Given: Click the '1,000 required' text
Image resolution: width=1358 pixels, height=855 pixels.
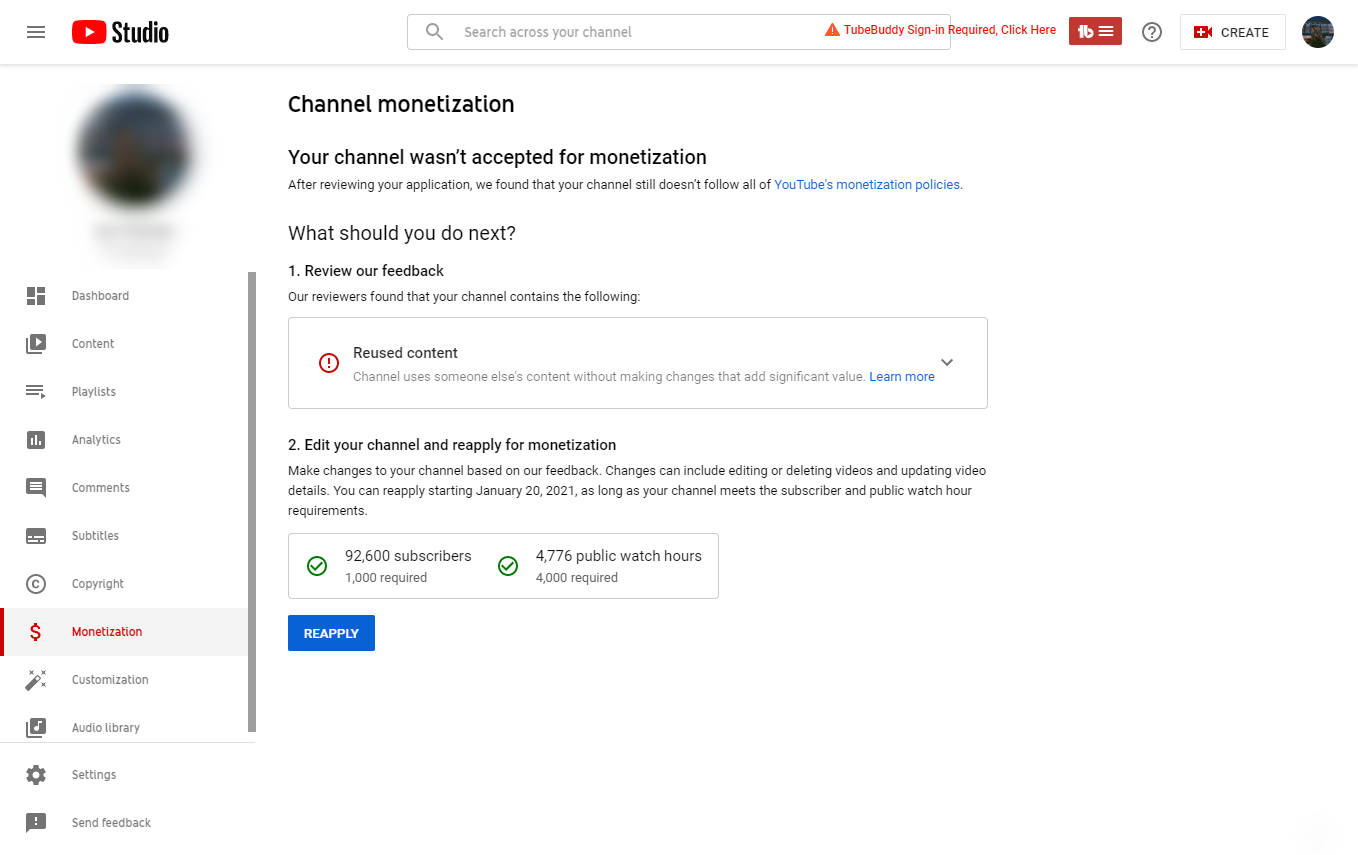Looking at the screenshot, I should [386, 578].
